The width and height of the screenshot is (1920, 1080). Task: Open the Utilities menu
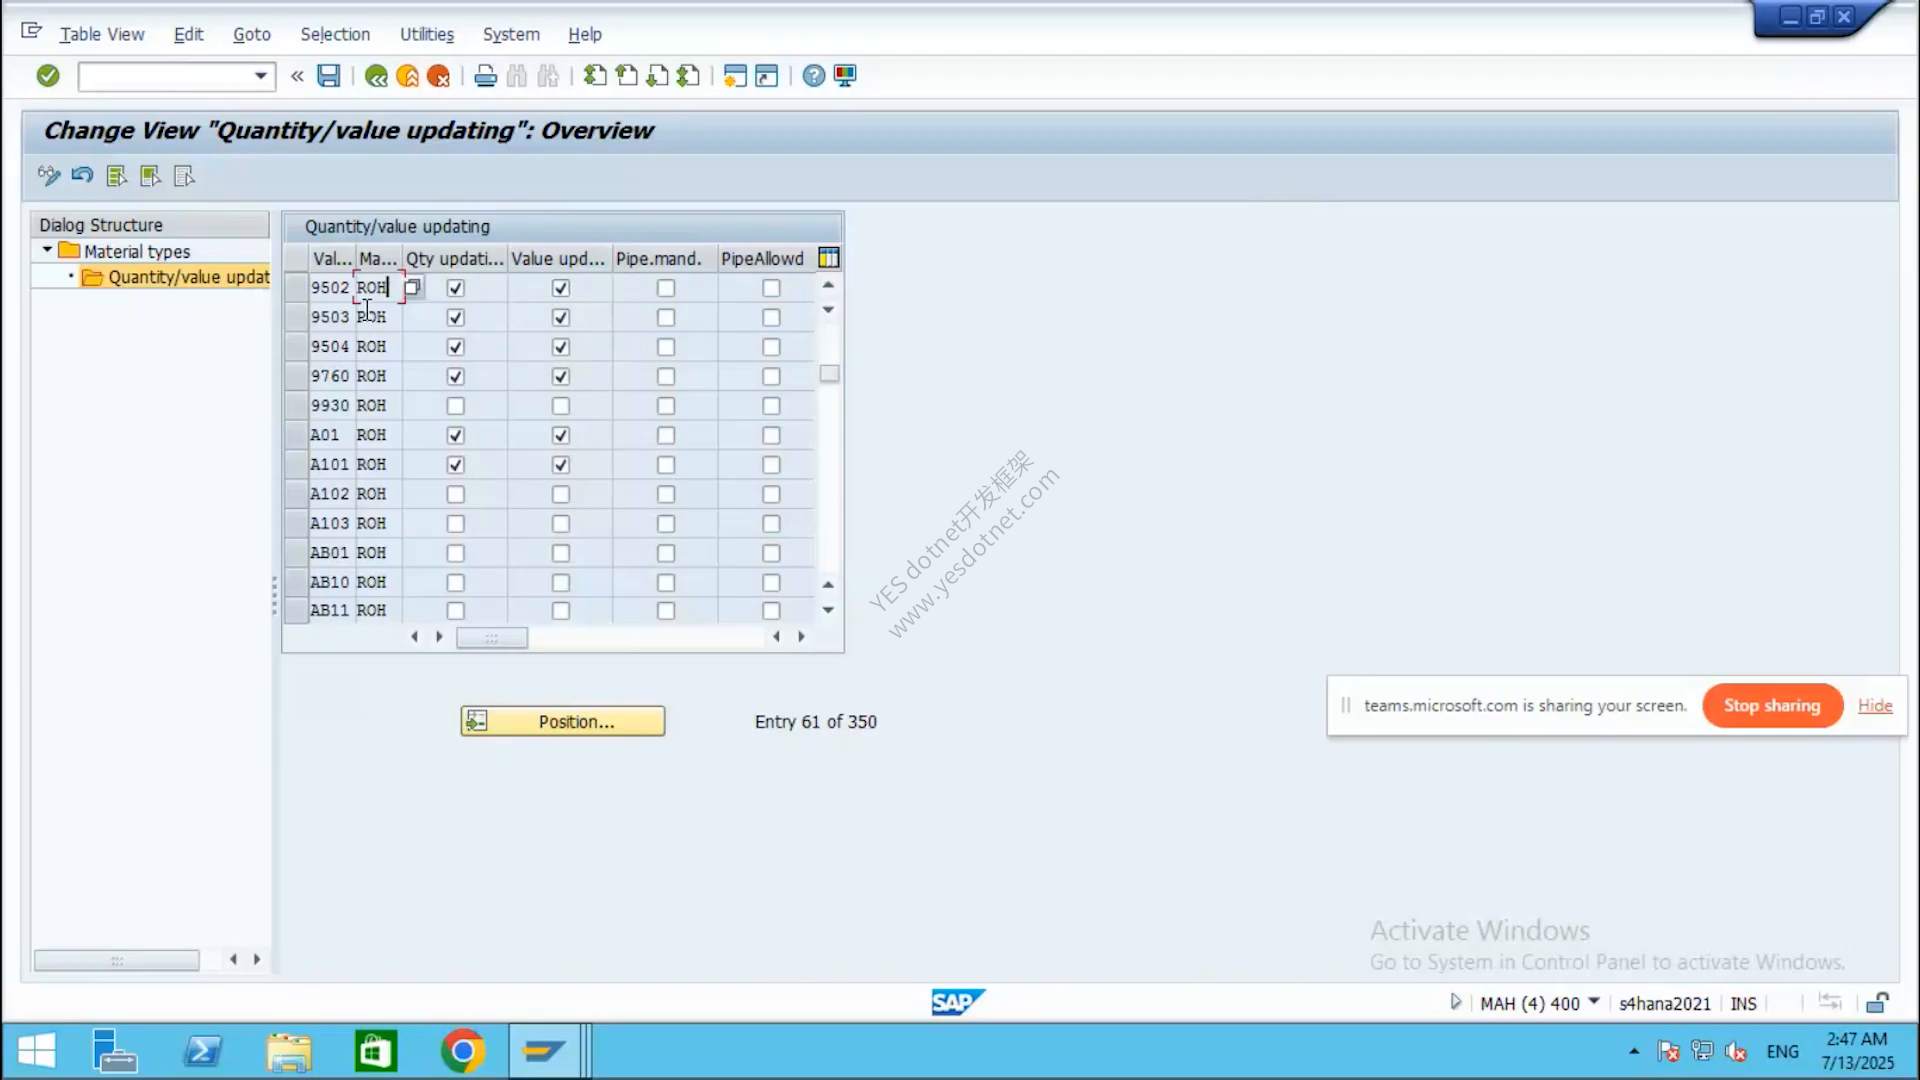click(427, 34)
